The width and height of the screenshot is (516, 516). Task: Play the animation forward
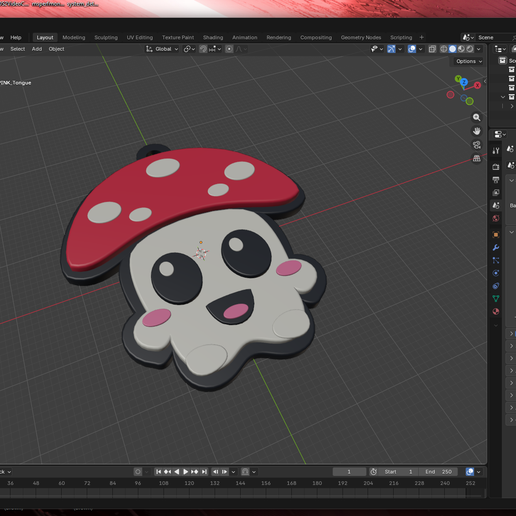(x=186, y=472)
